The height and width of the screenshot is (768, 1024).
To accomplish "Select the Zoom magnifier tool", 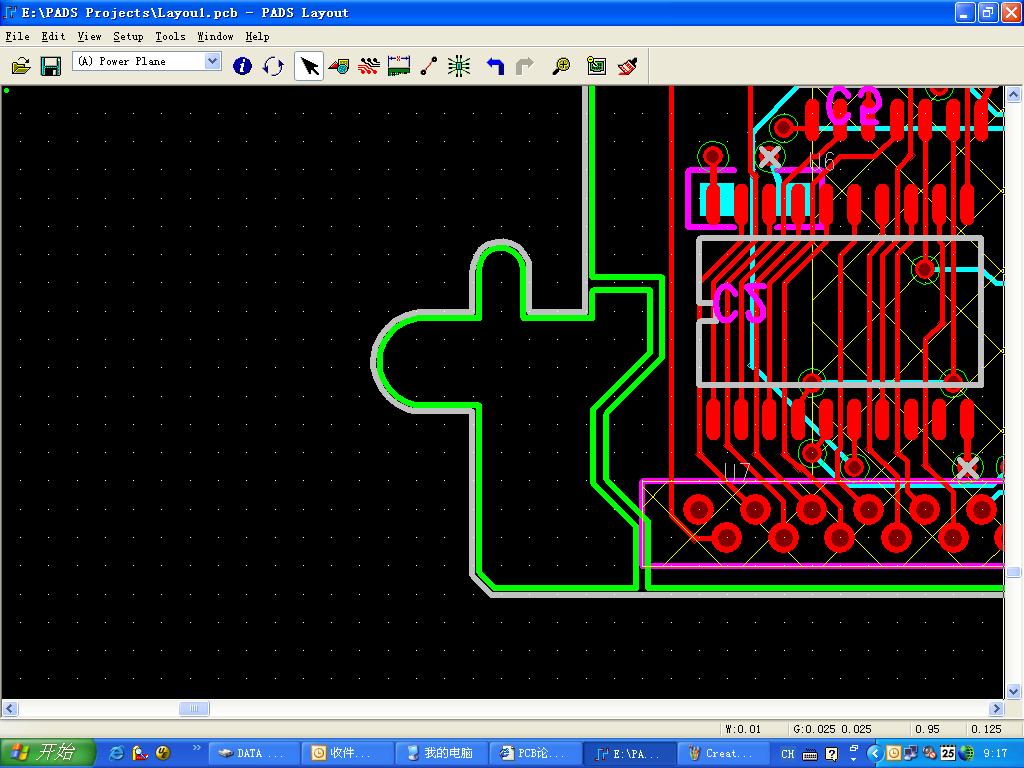I will (x=562, y=66).
